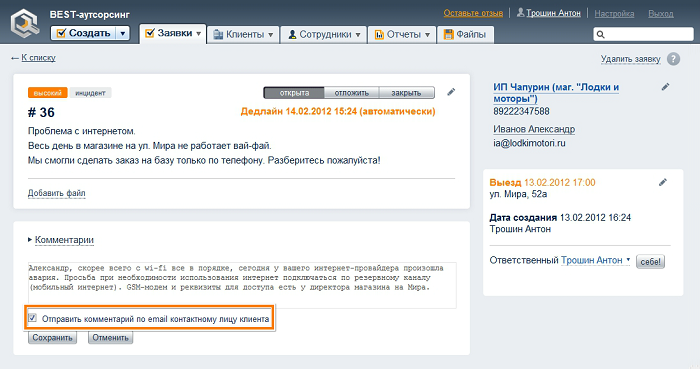Open the Оставьте отзыв link
700x369 pixels.
coord(473,13)
